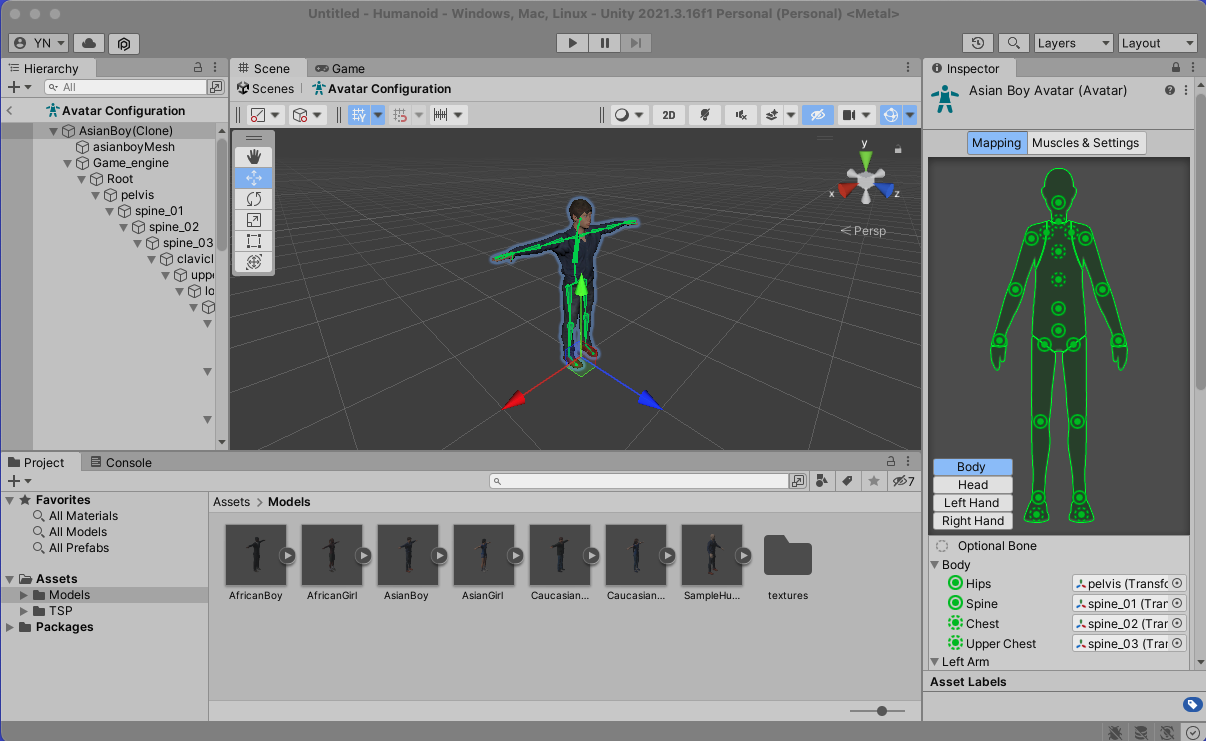Open the Undo History icon
1206x741 pixels.
coord(977,43)
